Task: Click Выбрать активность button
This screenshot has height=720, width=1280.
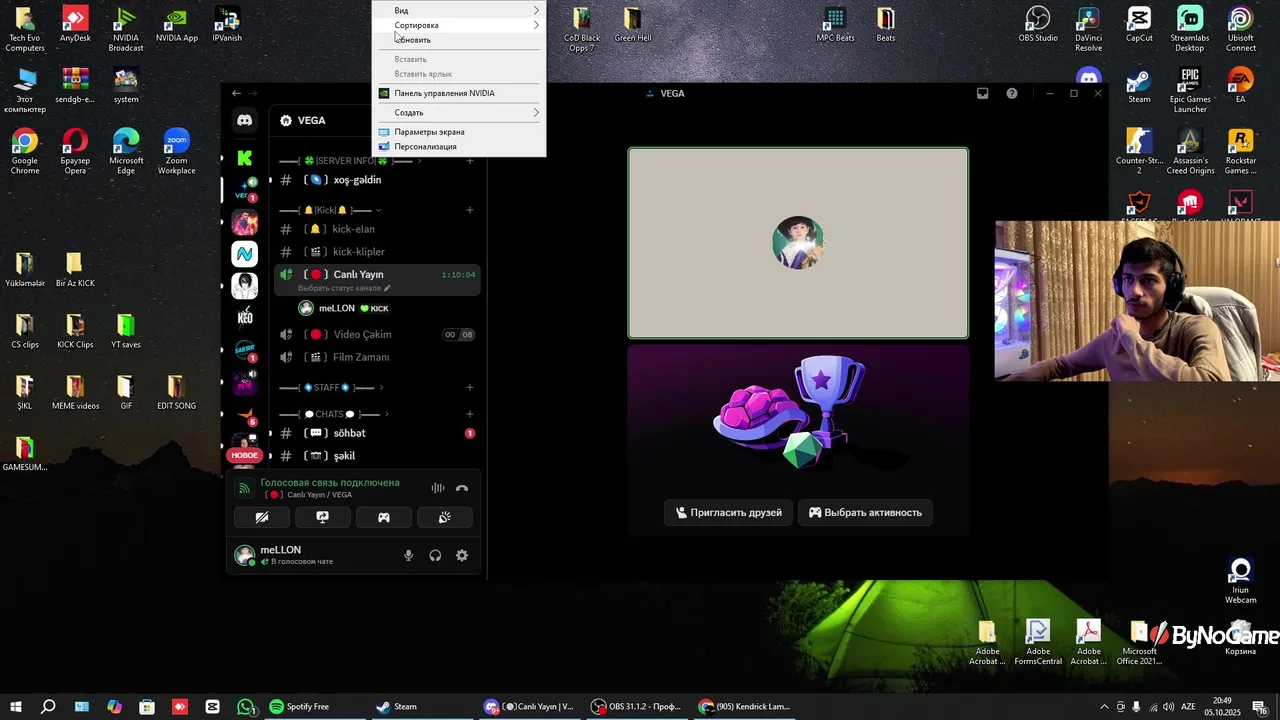Action: coord(865,512)
